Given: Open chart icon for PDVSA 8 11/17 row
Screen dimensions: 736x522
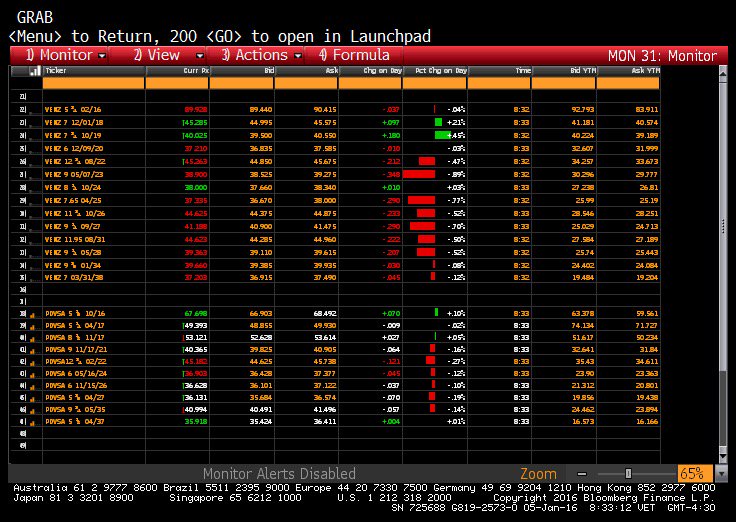Looking at the screenshot, I should pos(33,338).
